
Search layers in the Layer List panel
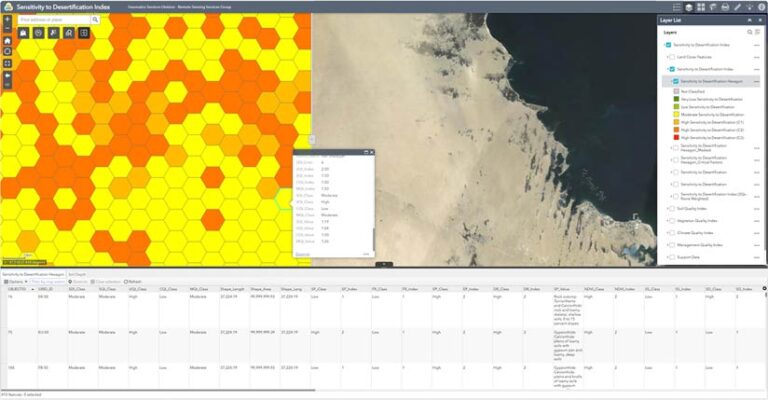(x=749, y=32)
